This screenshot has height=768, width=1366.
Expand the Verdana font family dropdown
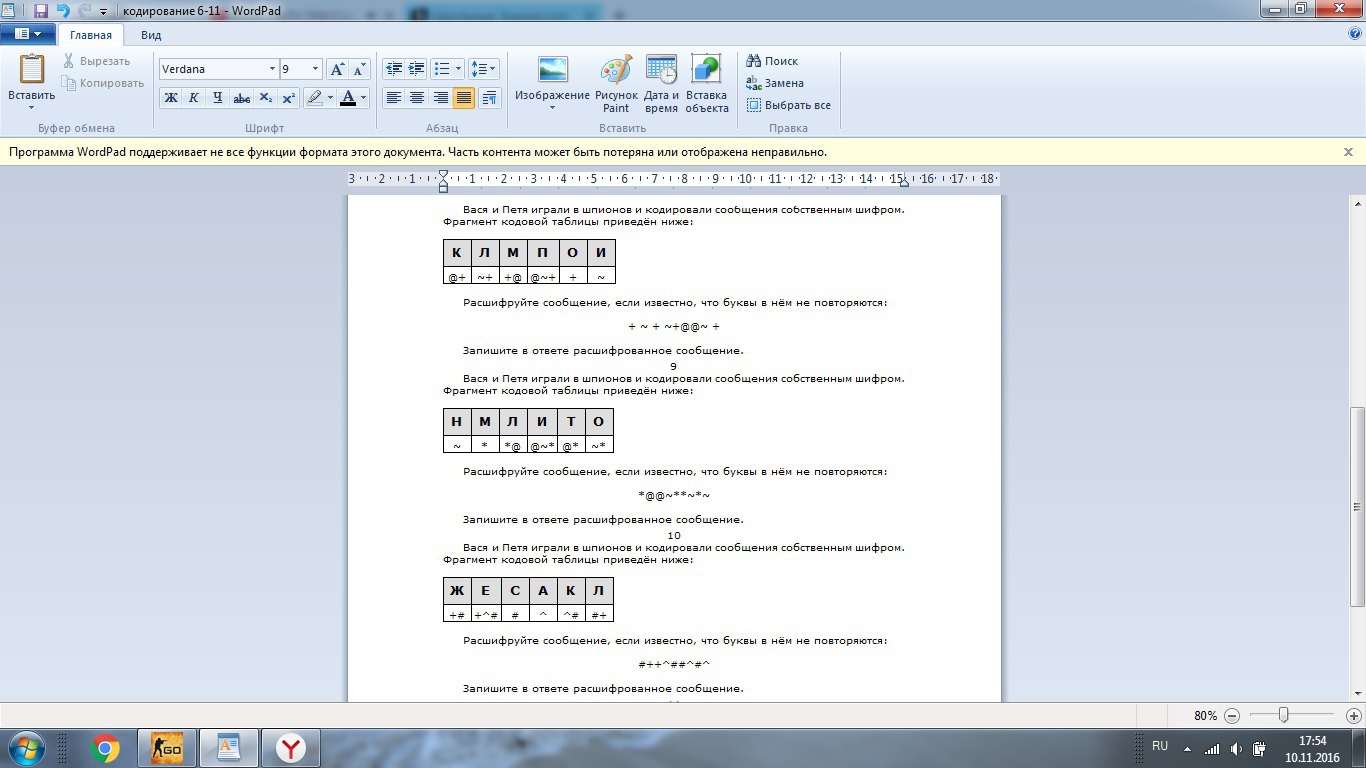click(272, 69)
